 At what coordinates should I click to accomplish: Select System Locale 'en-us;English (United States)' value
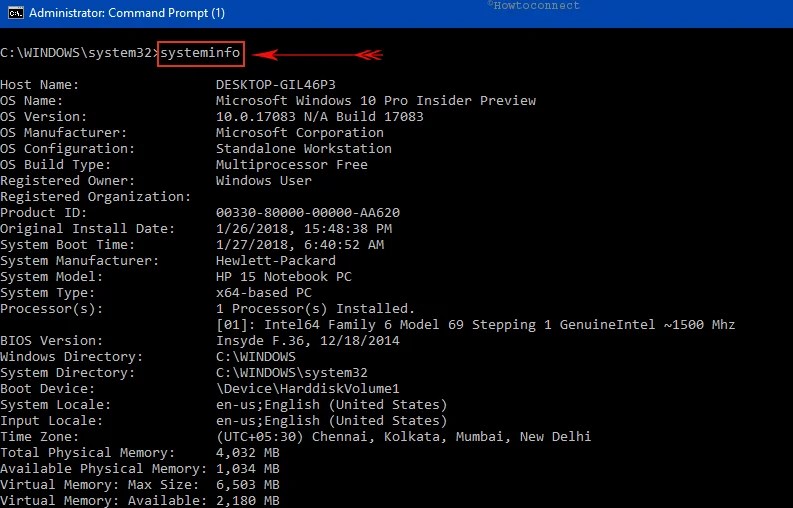click(332, 405)
